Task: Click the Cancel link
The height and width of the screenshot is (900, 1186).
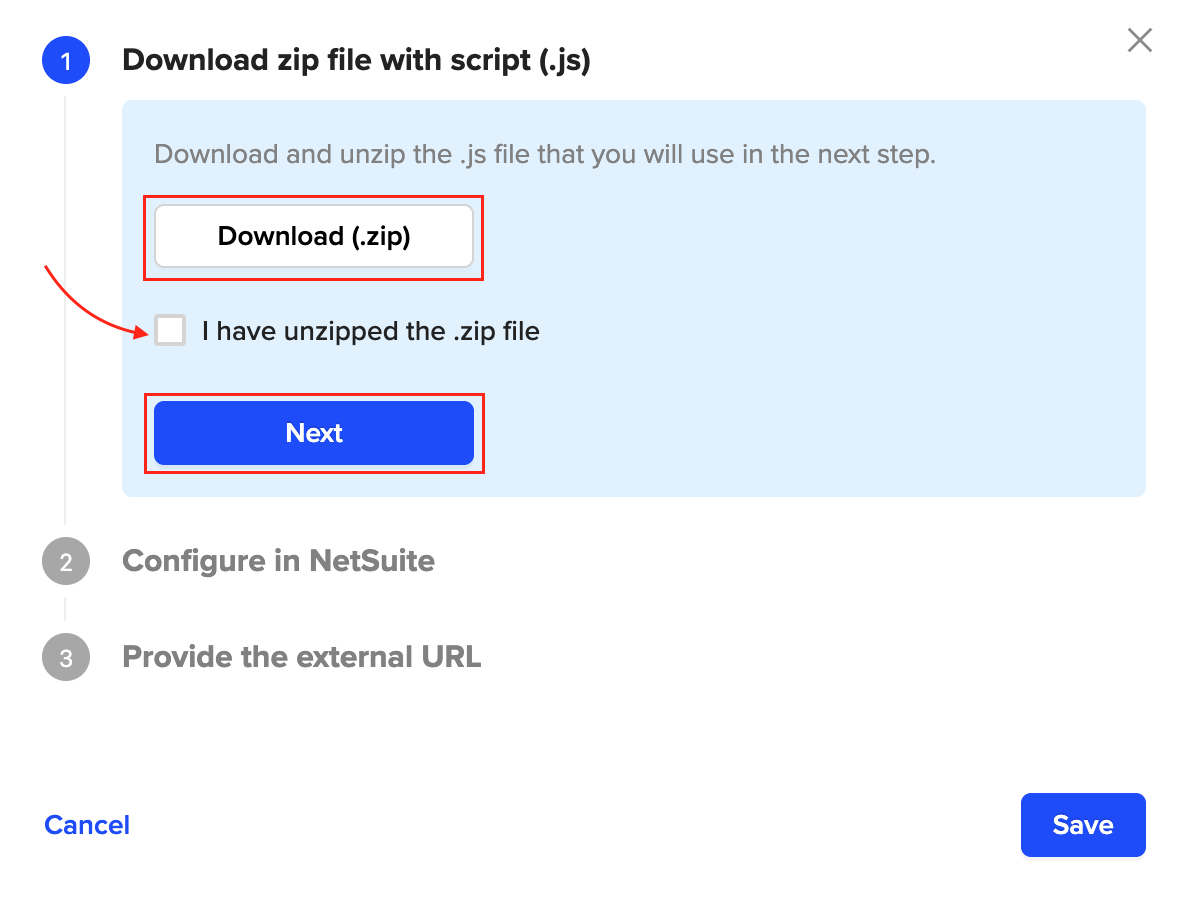Action: [87, 825]
